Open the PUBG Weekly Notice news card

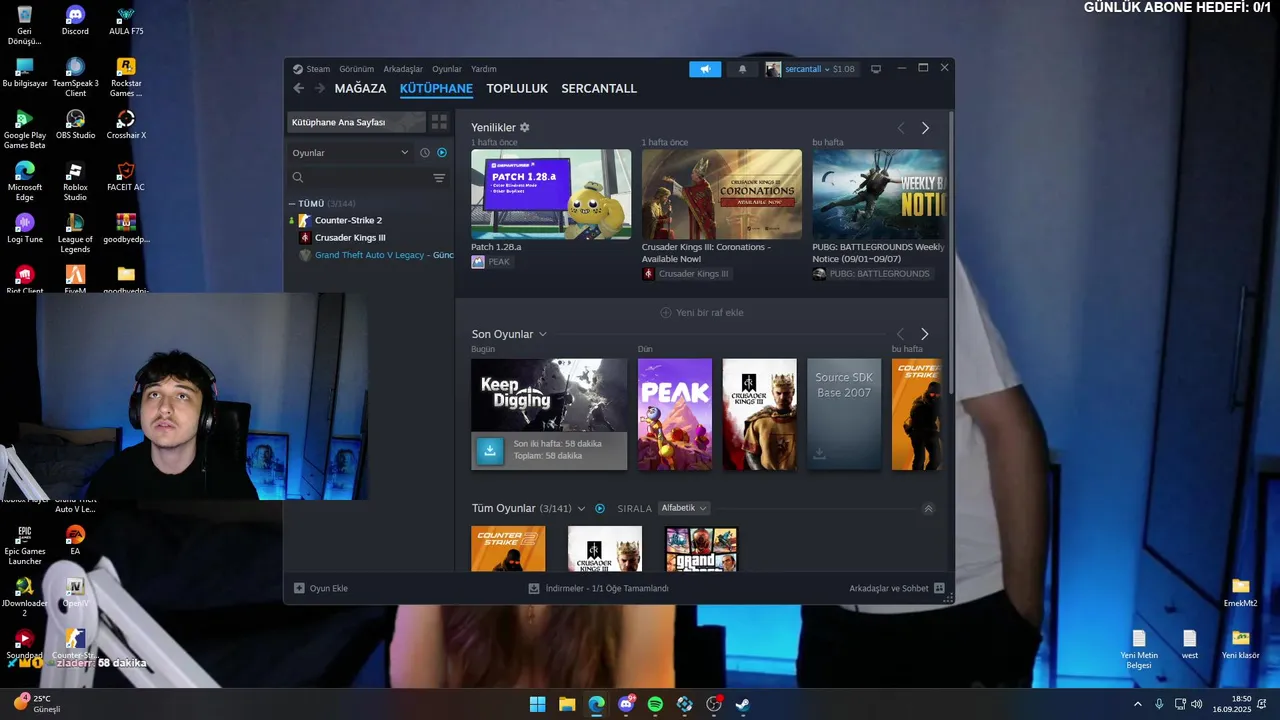(878, 194)
